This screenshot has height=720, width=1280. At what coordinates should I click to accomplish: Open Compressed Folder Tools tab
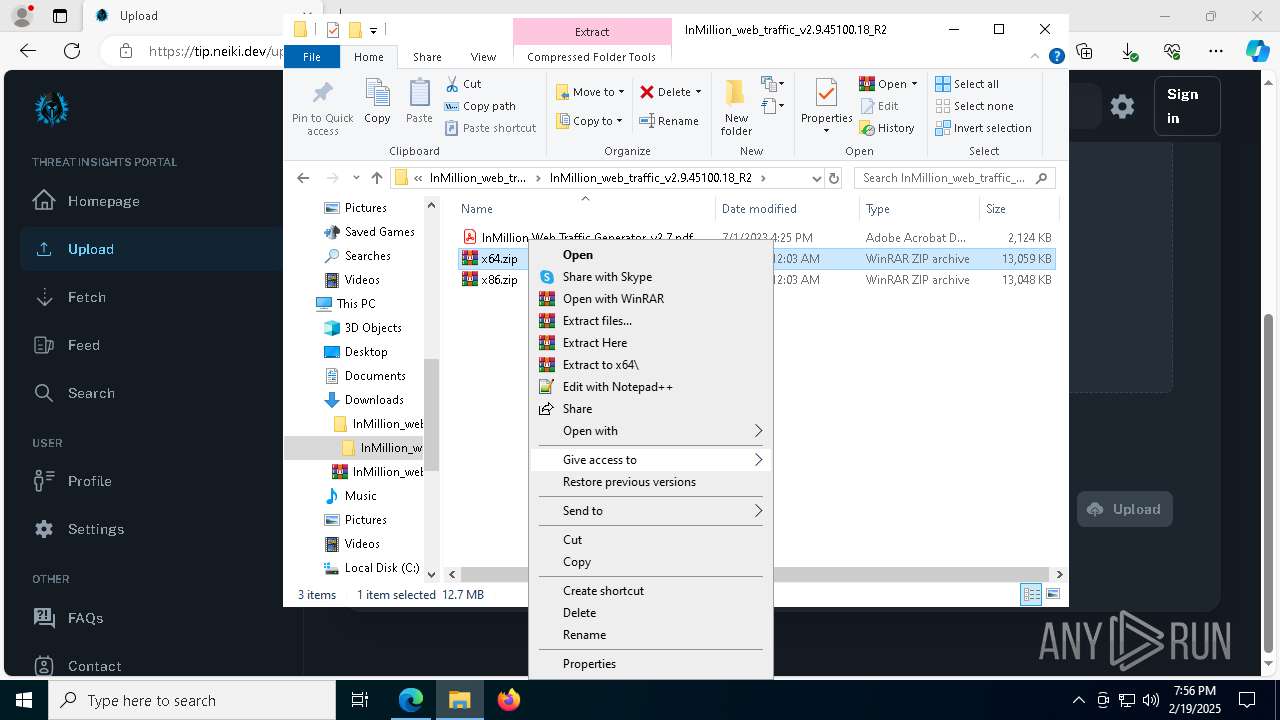coord(591,57)
